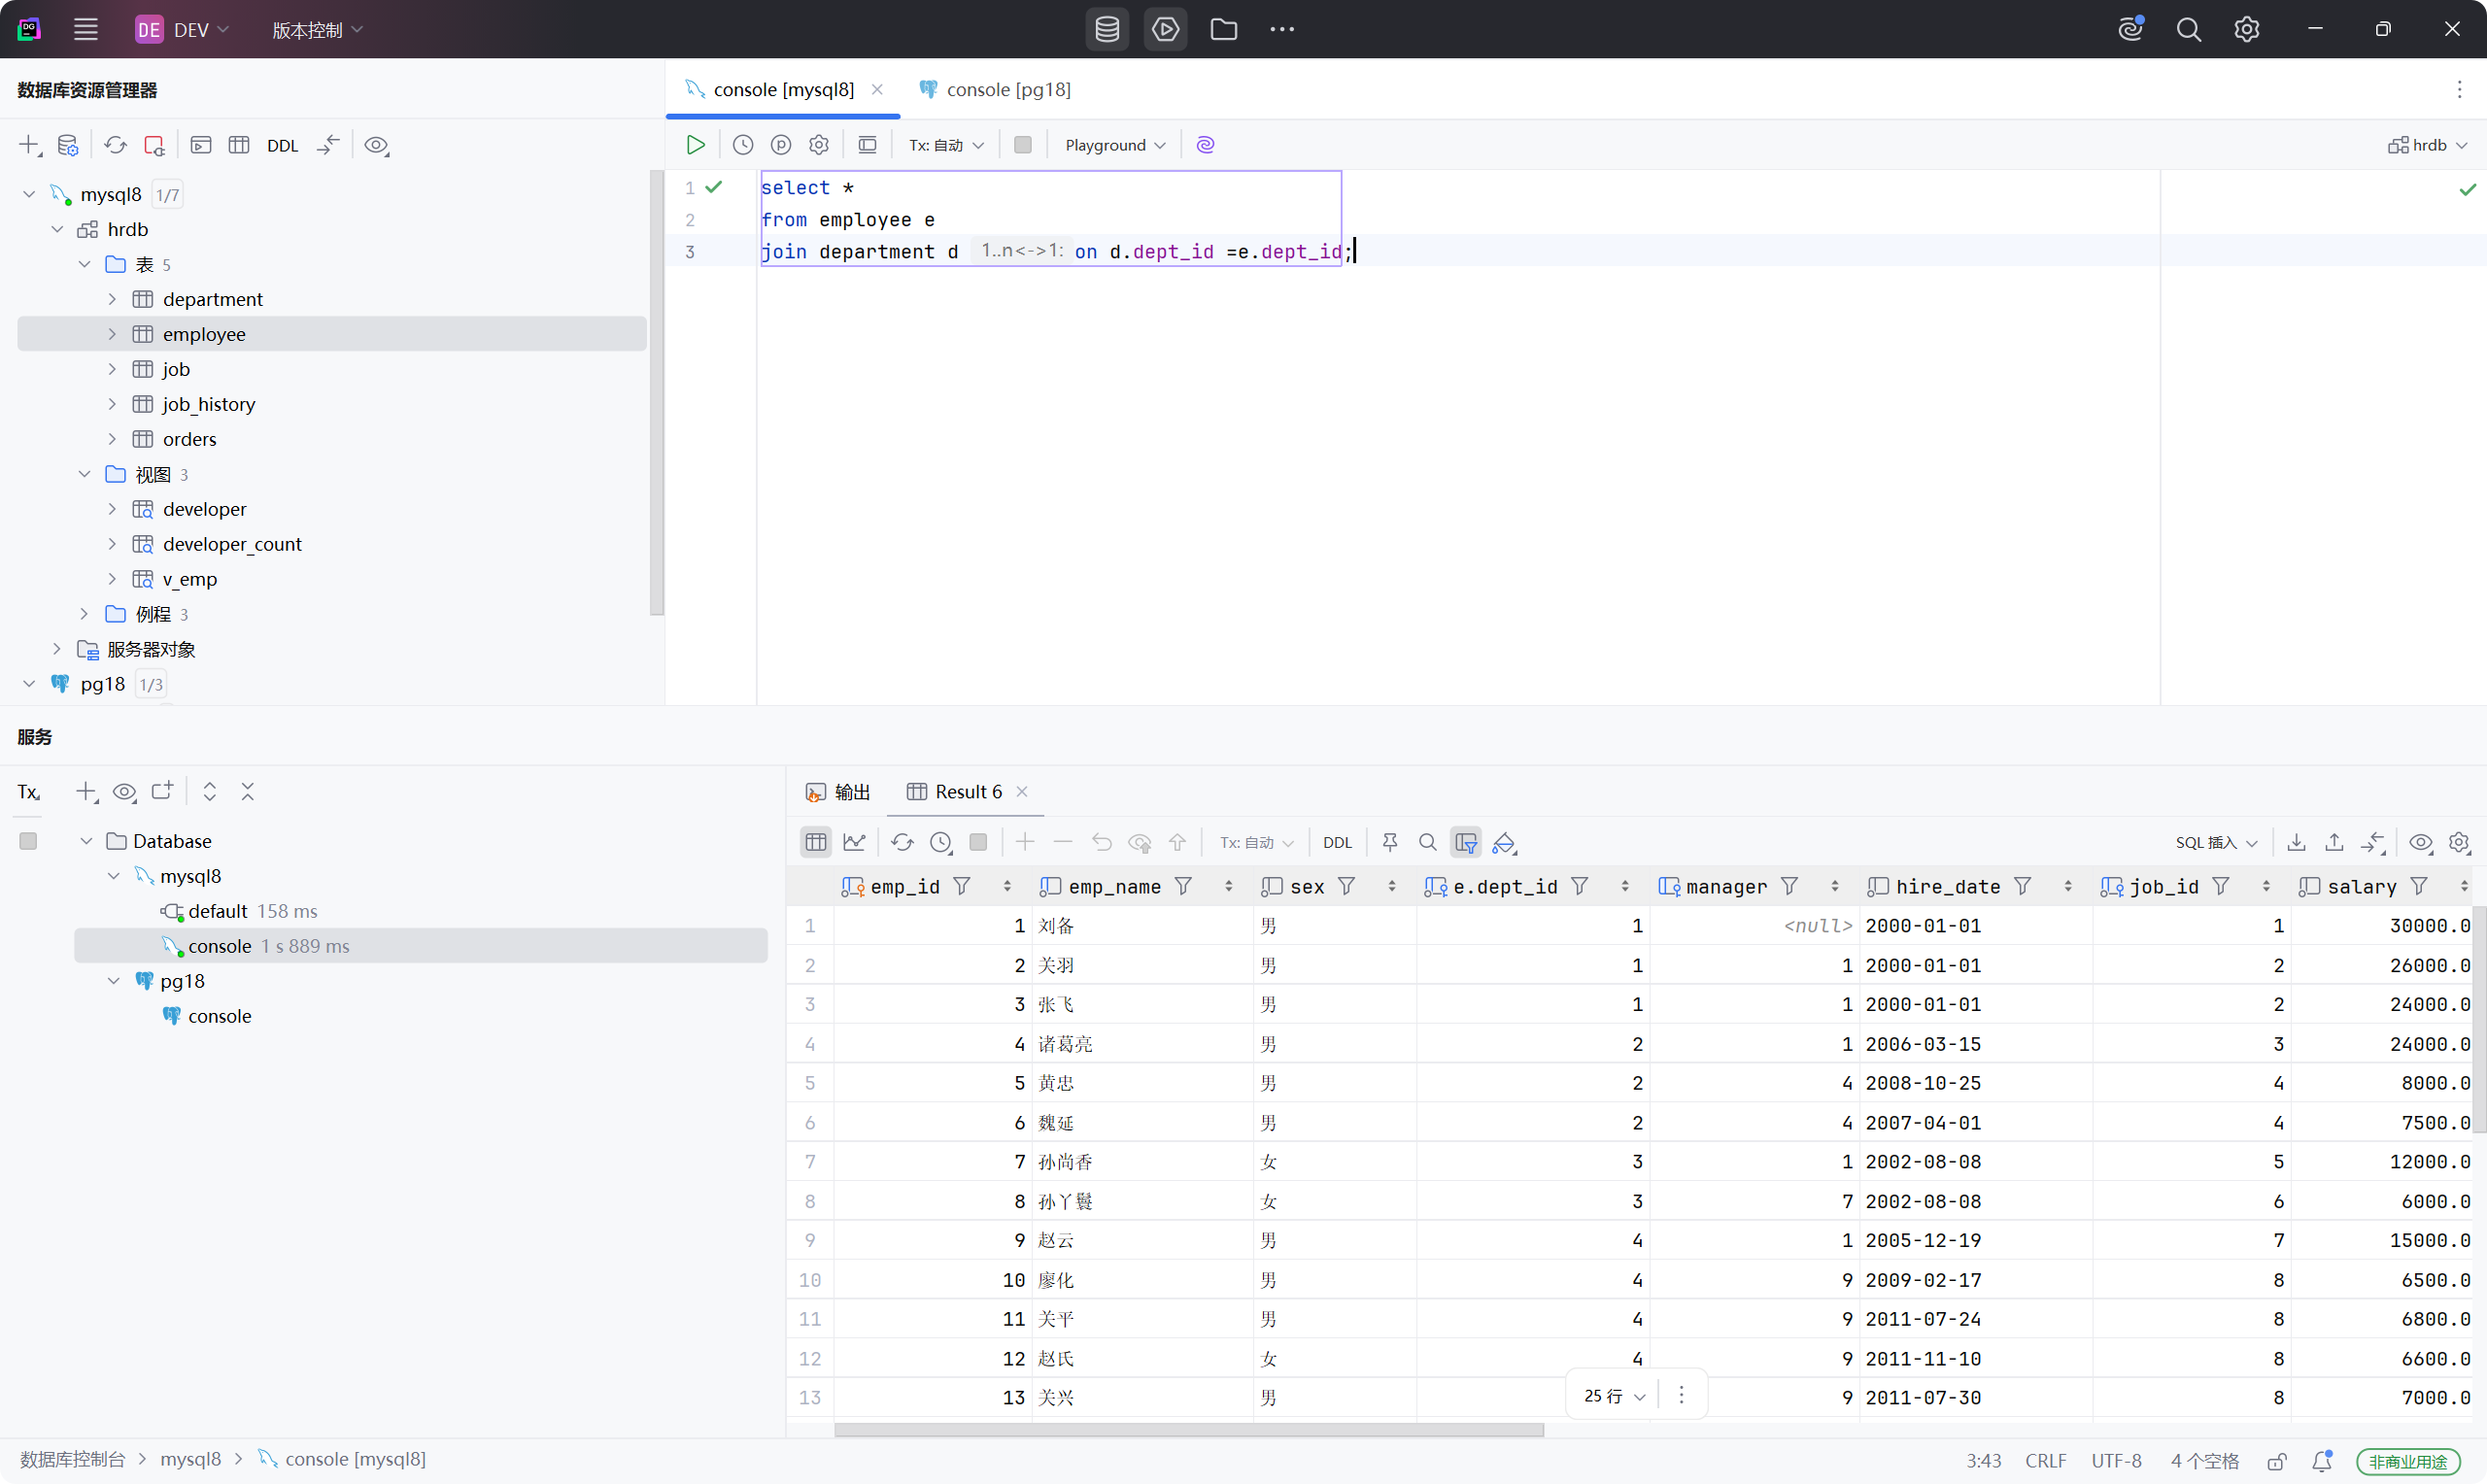Run the query with Execute button
2487x1484 pixels.
tap(695, 145)
